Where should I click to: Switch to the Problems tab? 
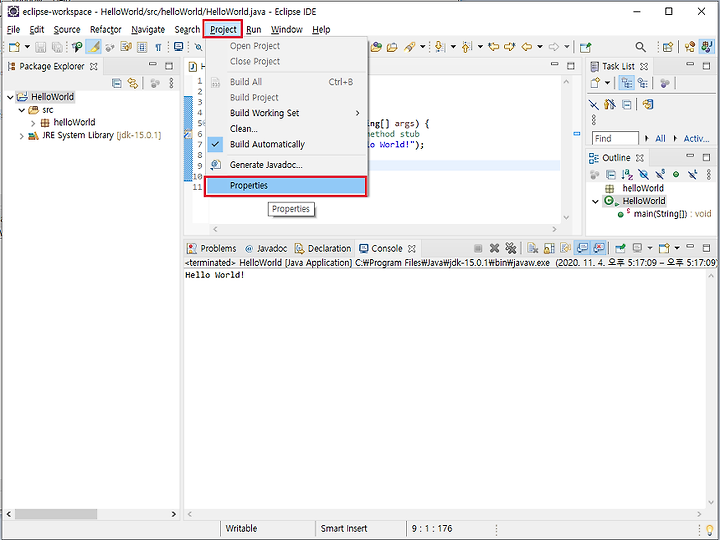click(x=212, y=248)
